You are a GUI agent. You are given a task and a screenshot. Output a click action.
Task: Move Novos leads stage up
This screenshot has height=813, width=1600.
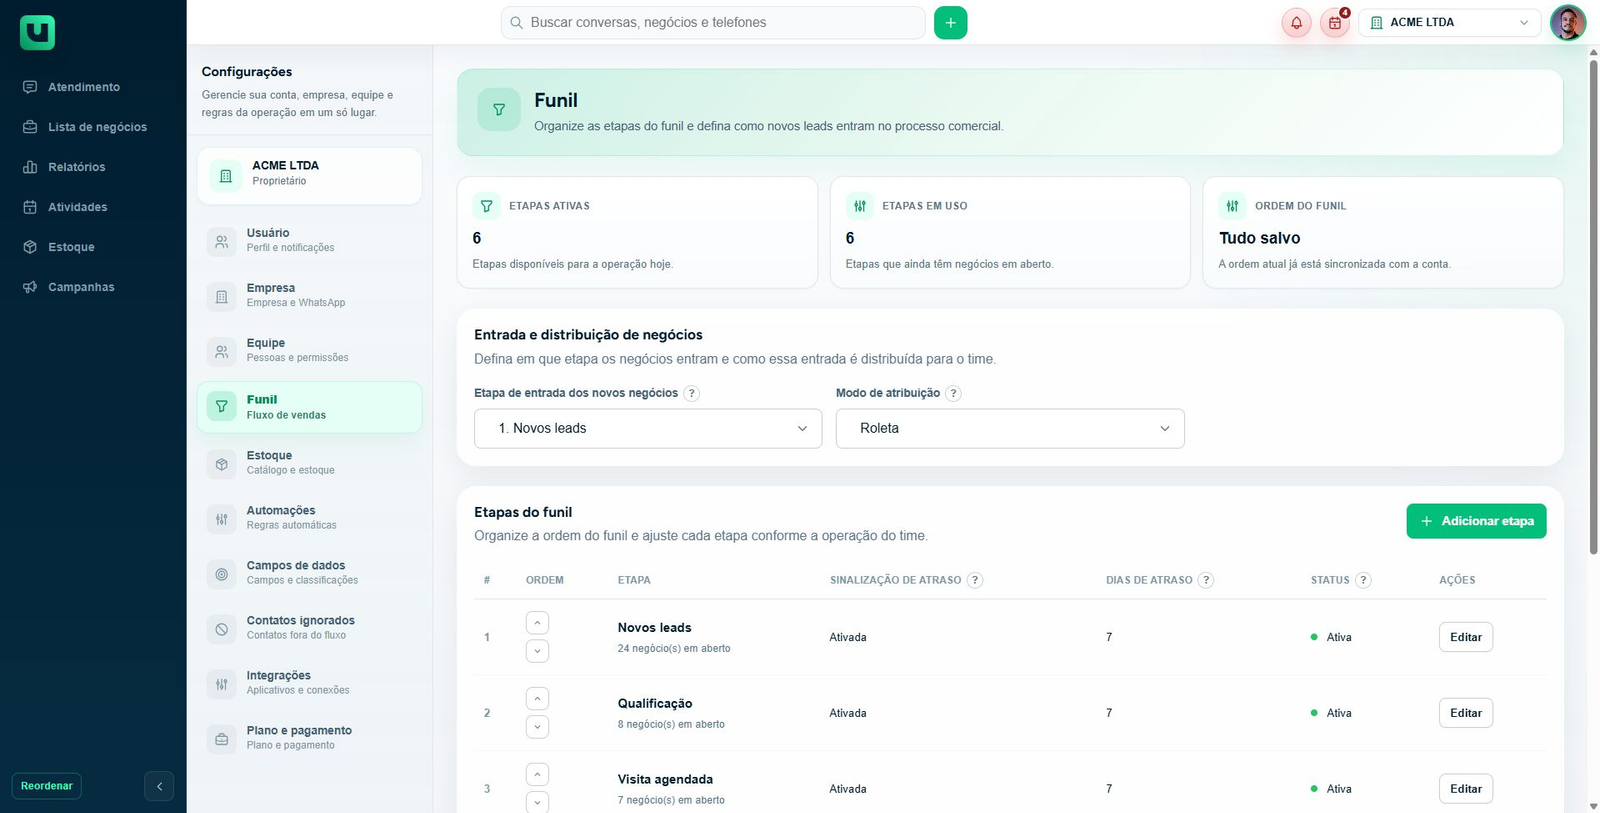pos(537,623)
